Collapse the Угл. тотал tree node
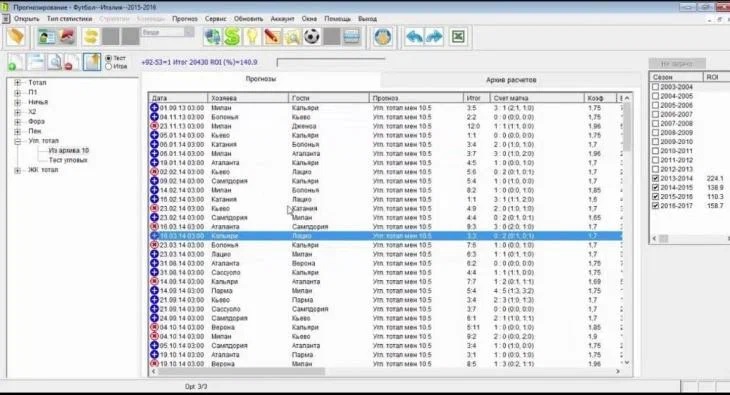 point(18,141)
